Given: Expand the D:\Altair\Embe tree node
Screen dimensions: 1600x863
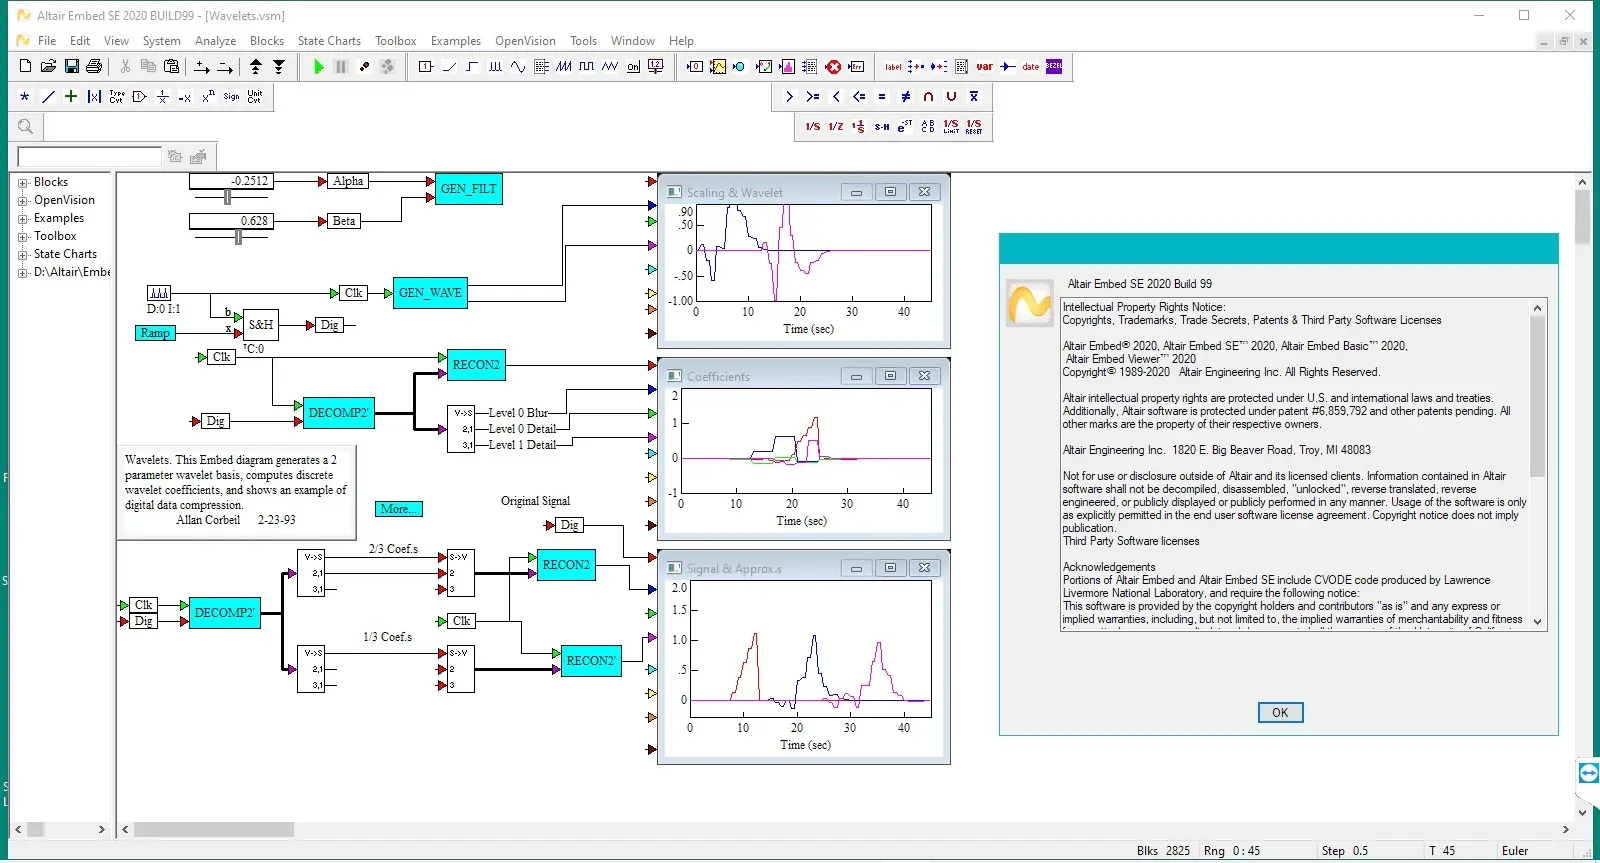Looking at the screenshot, I should (x=23, y=273).
